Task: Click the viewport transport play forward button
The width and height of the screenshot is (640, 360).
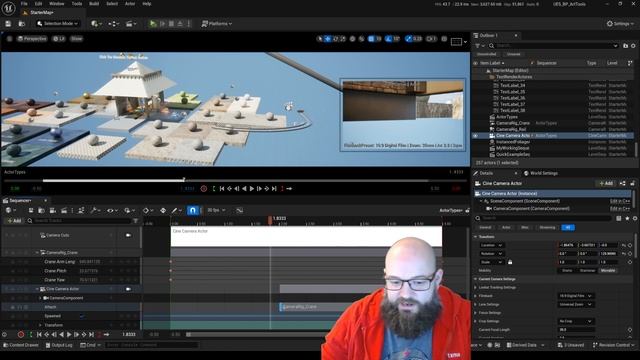Action: [x=252, y=189]
